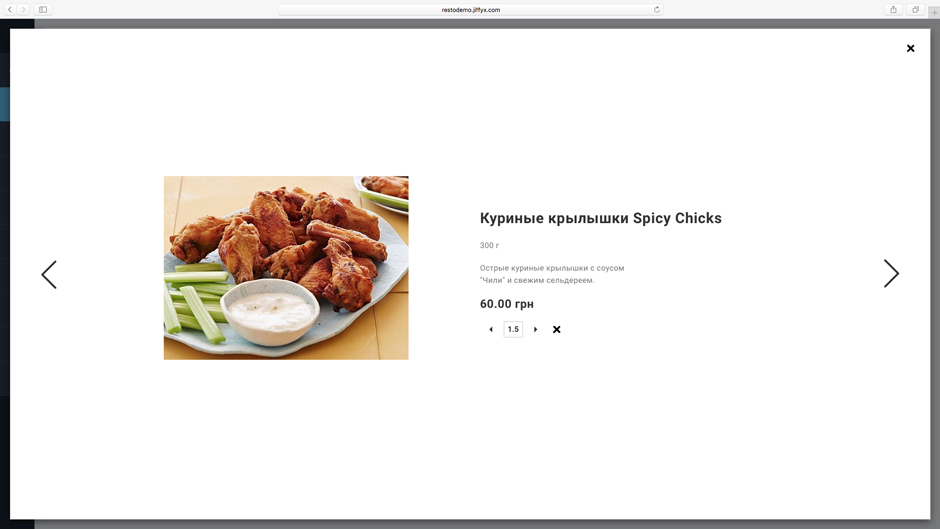Image resolution: width=940 pixels, height=529 pixels.
Task: Open the Safari share menu
Action: click(x=893, y=10)
